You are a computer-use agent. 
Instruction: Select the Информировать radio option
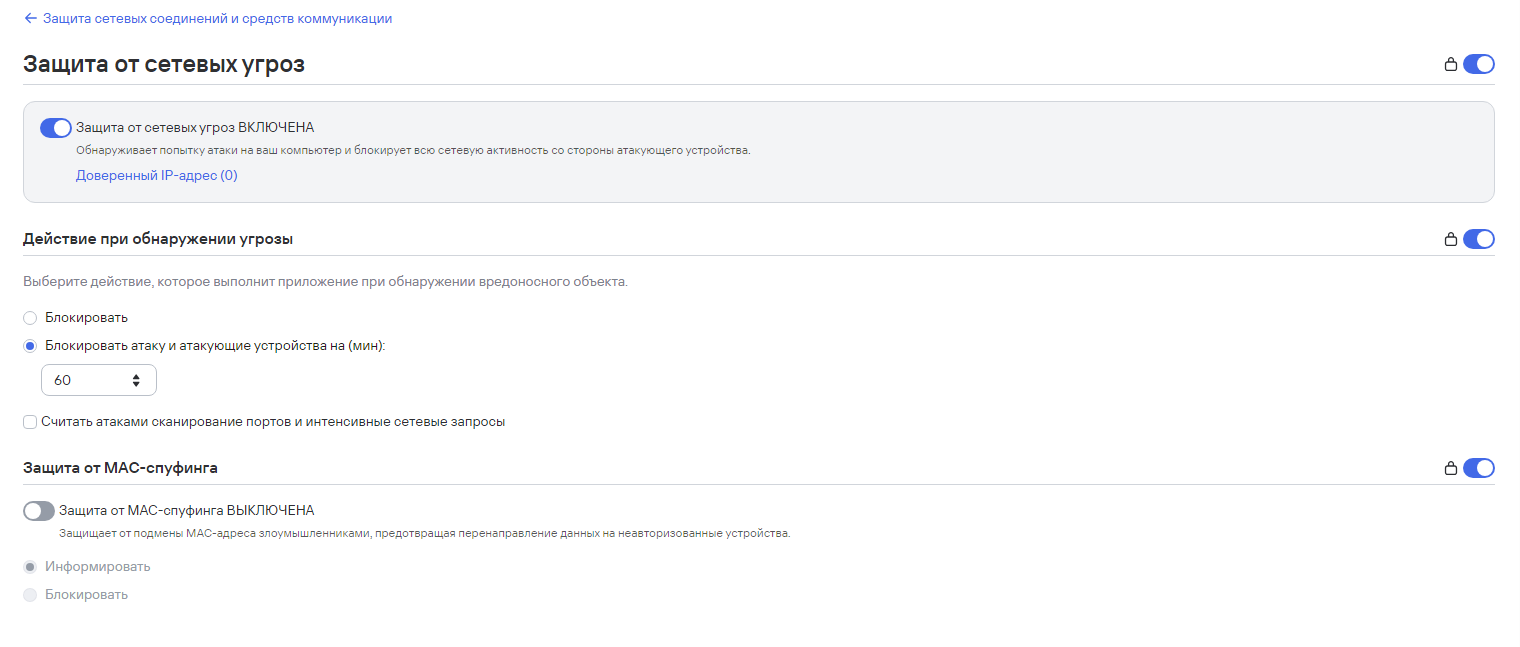[30, 567]
